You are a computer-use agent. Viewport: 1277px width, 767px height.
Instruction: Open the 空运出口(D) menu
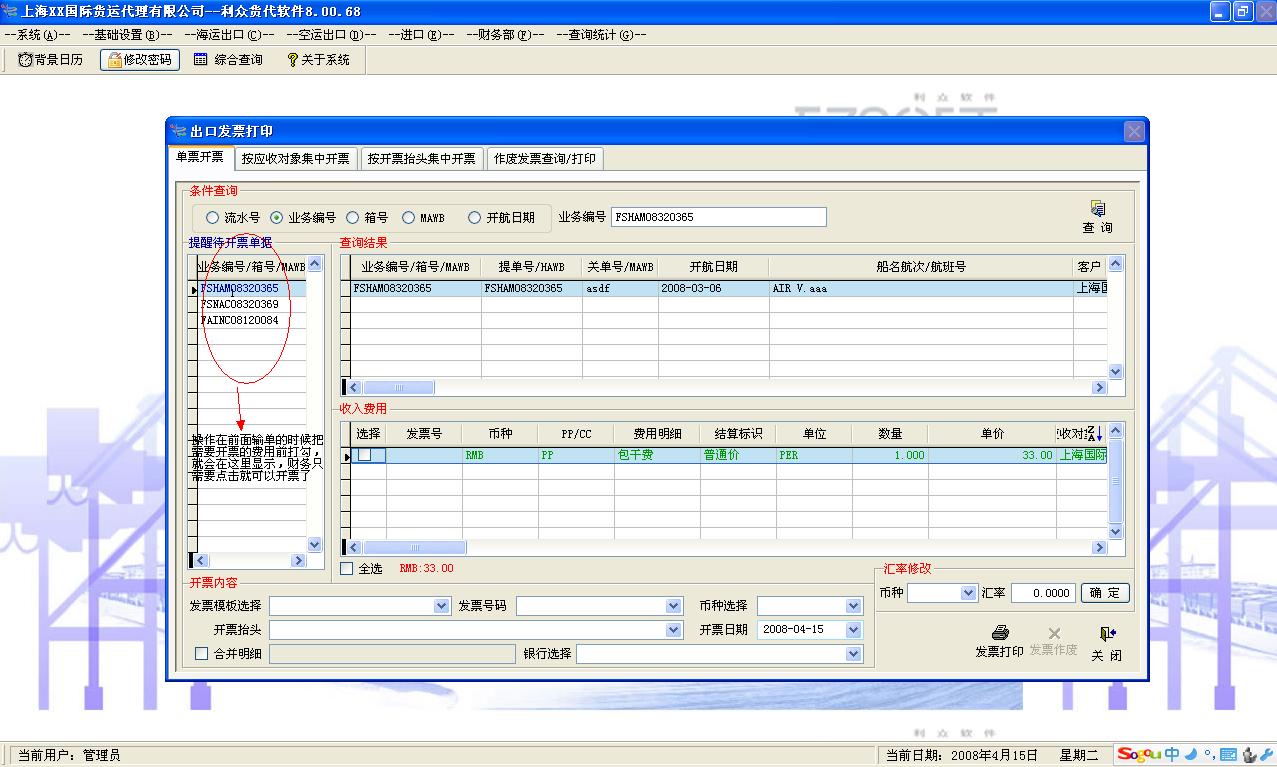tap(331, 35)
